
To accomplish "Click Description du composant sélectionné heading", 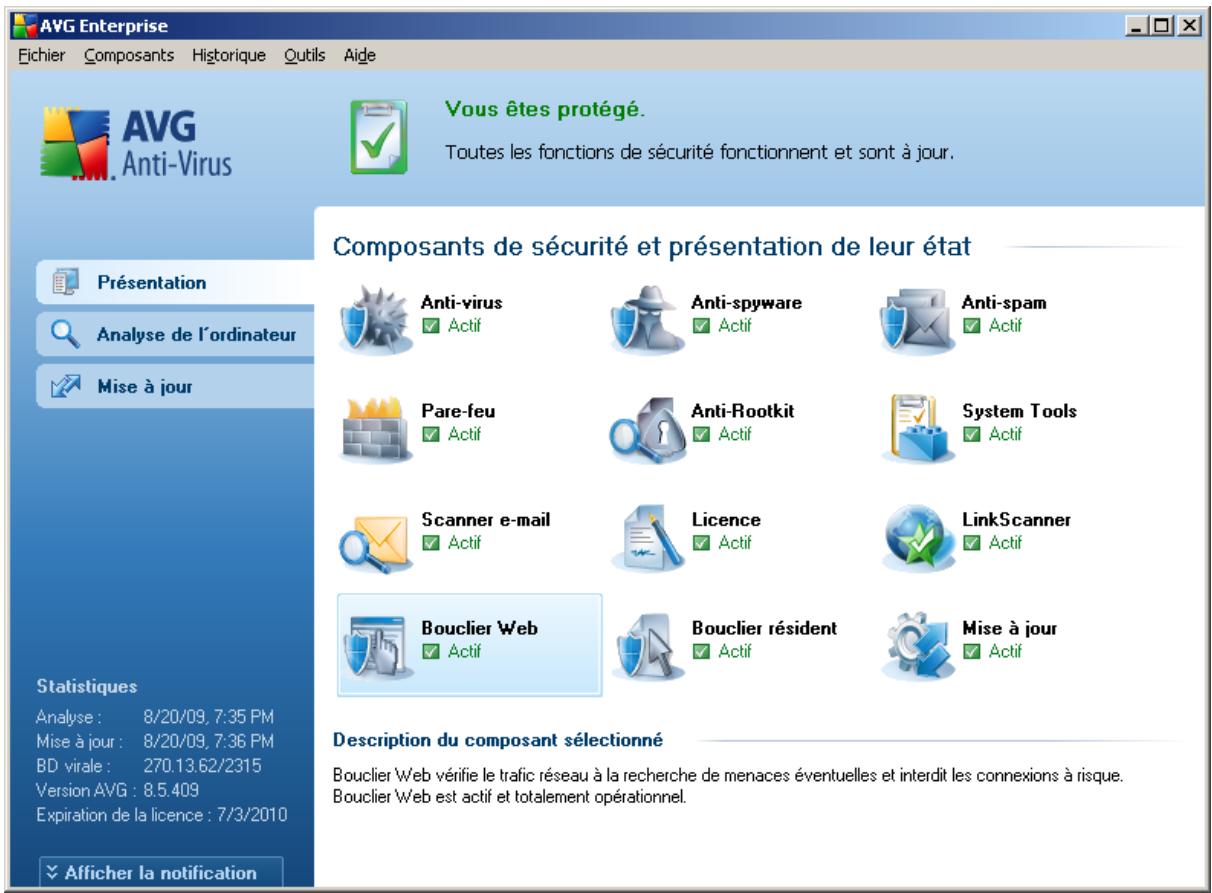I will [x=497, y=741].
